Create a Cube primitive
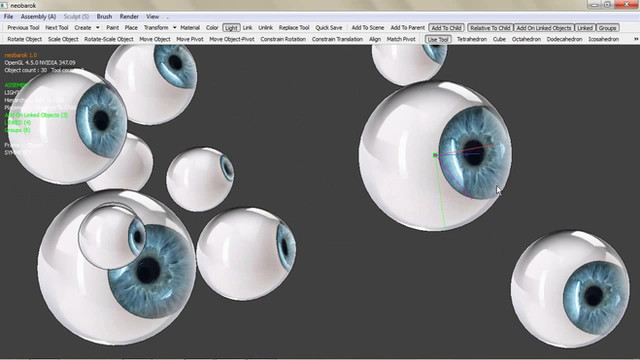 point(499,39)
